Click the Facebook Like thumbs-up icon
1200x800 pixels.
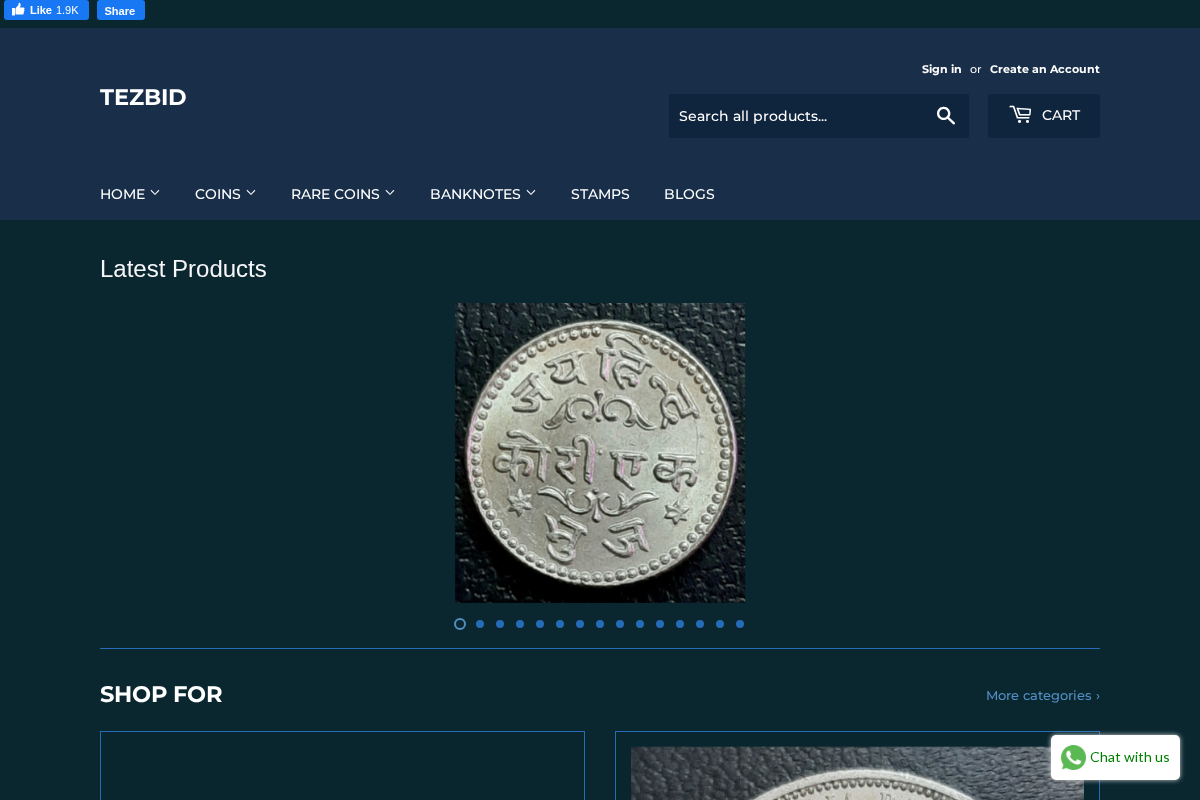point(18,9)
